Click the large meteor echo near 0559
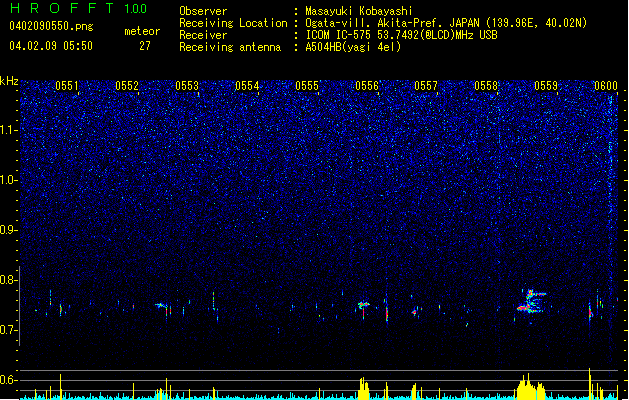The image size is (629, 400). 531,302
